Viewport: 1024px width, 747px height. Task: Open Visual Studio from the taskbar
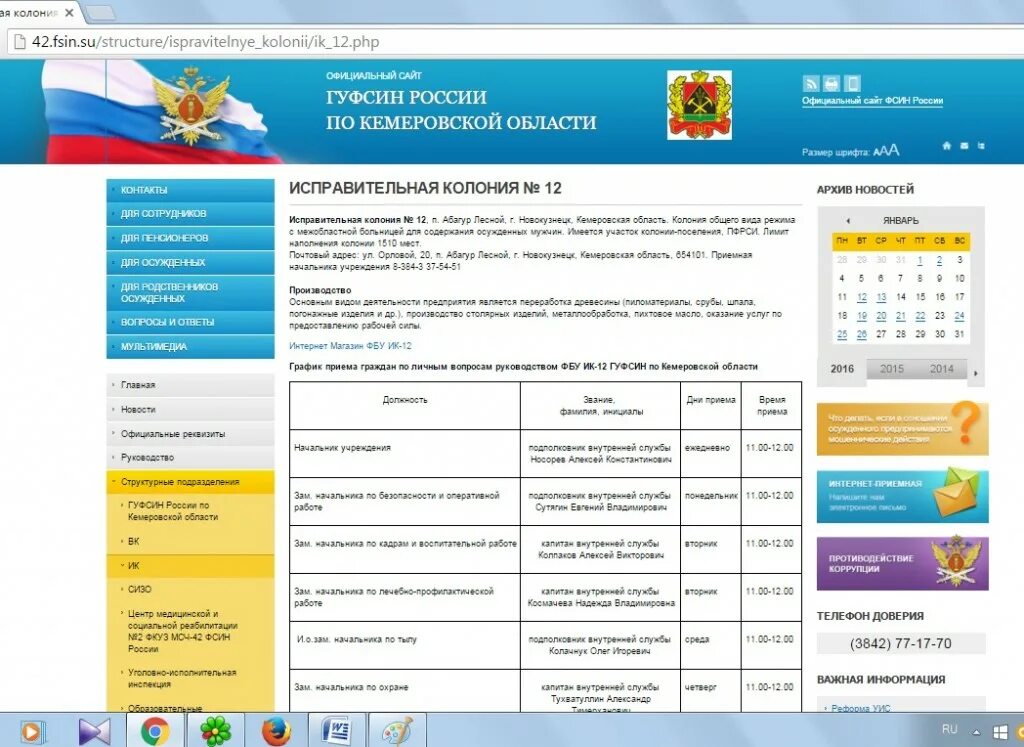tap(94, 731)
